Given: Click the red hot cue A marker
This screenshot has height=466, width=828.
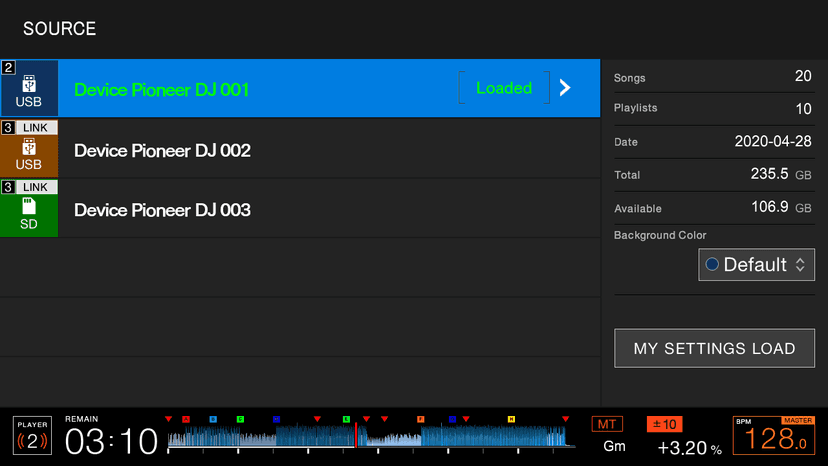Looking at the screenshot, I should [x=186, y=419].
